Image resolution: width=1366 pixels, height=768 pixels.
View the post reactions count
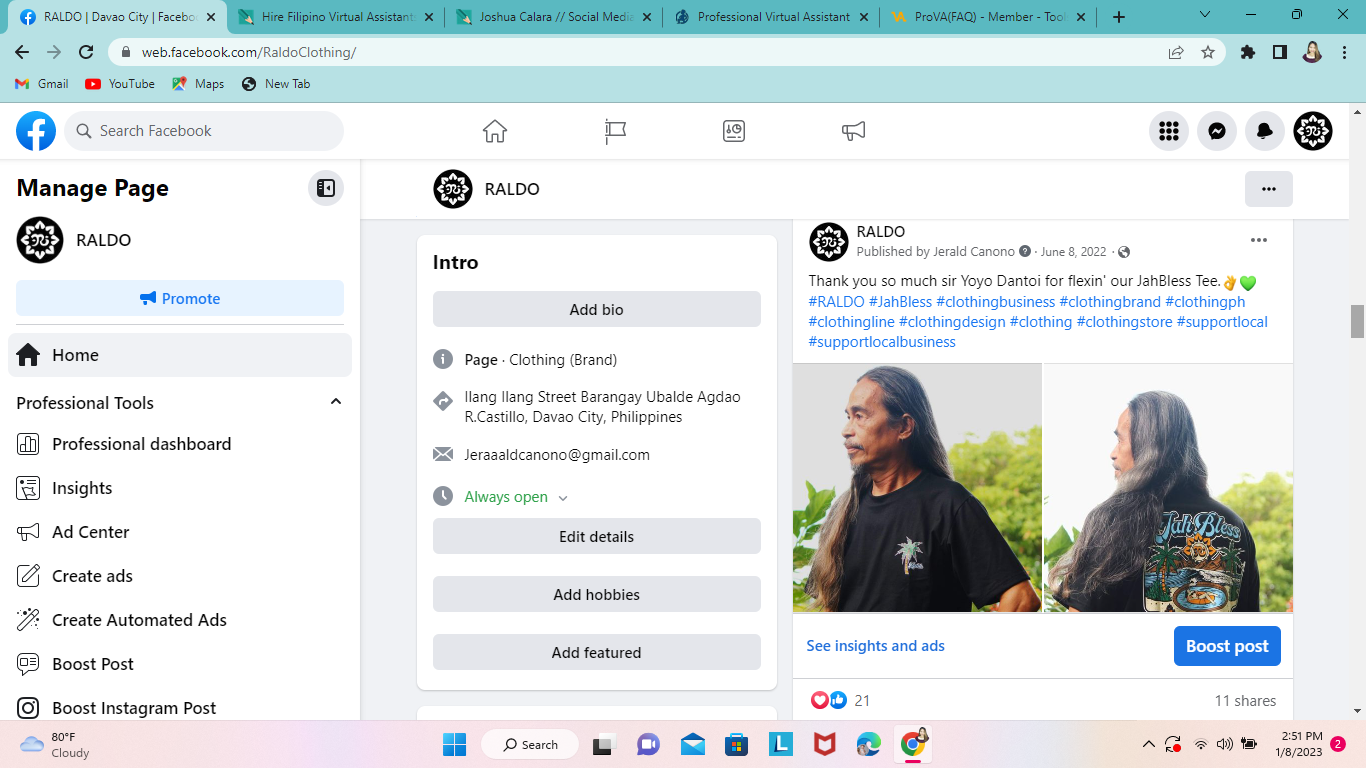[x=862, y=701]
